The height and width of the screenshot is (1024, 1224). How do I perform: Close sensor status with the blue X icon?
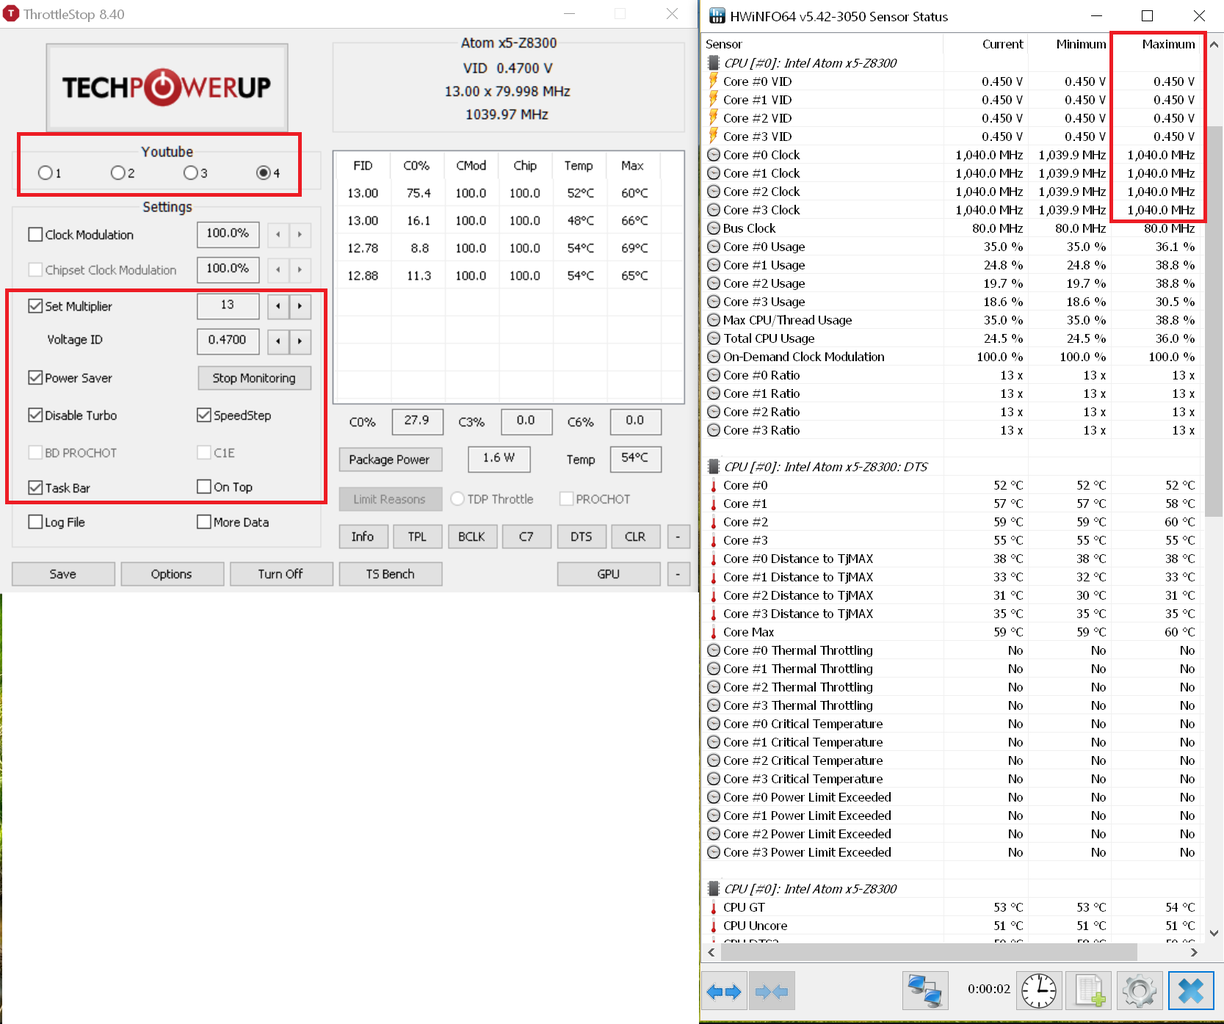pyautogui.click(x=1190, y=990)
